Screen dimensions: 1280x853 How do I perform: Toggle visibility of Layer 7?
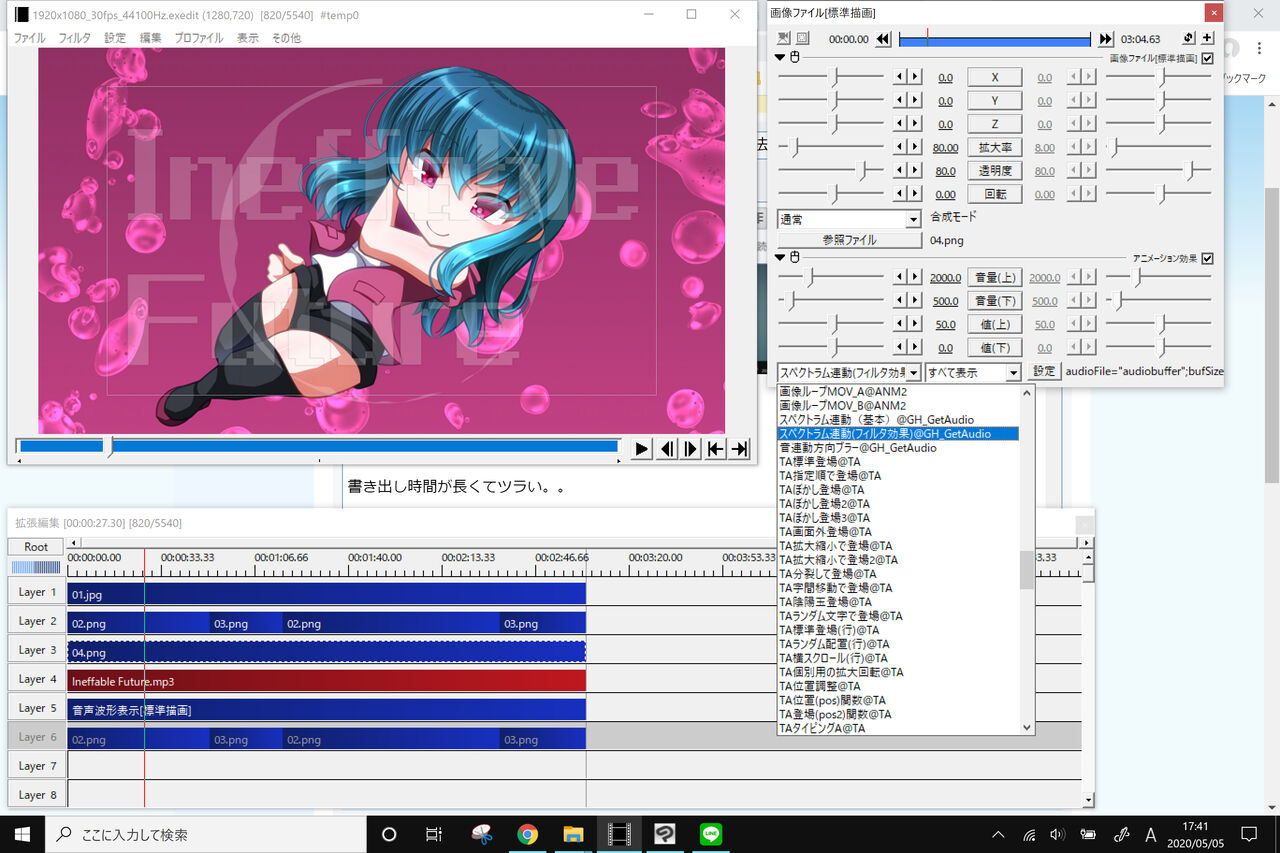point(37,766)
